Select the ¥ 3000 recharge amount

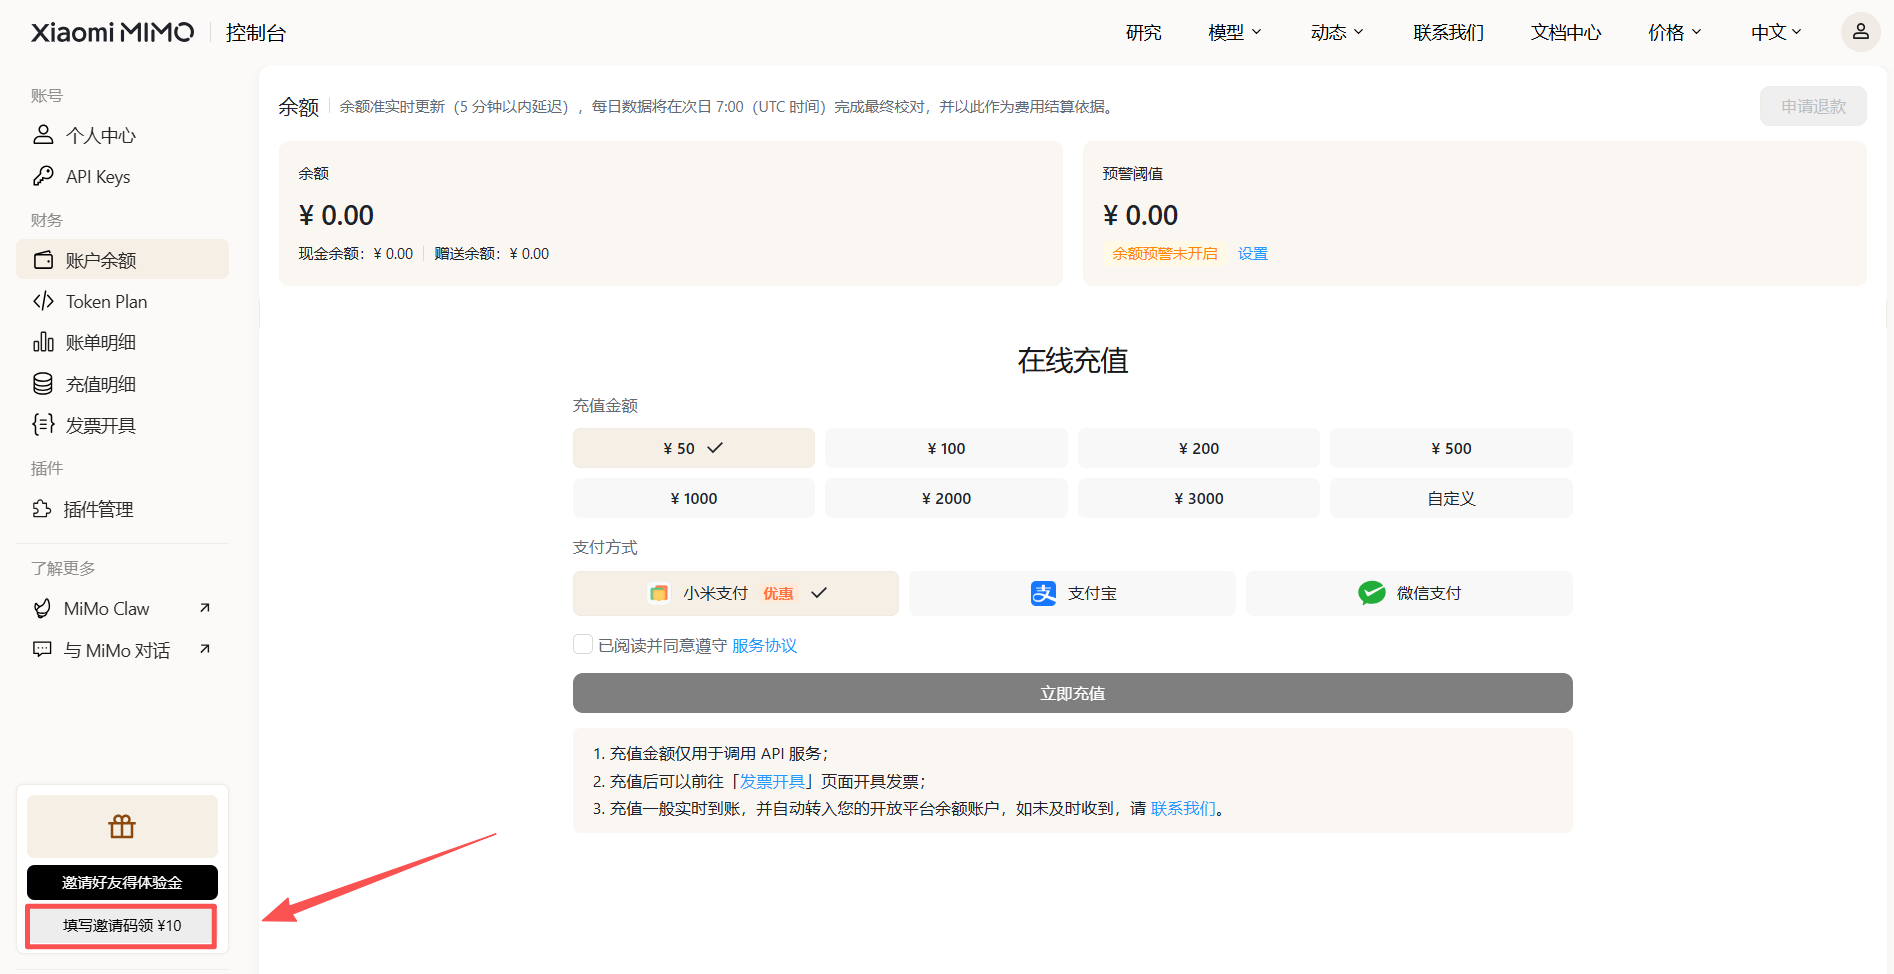[1199, 498]
